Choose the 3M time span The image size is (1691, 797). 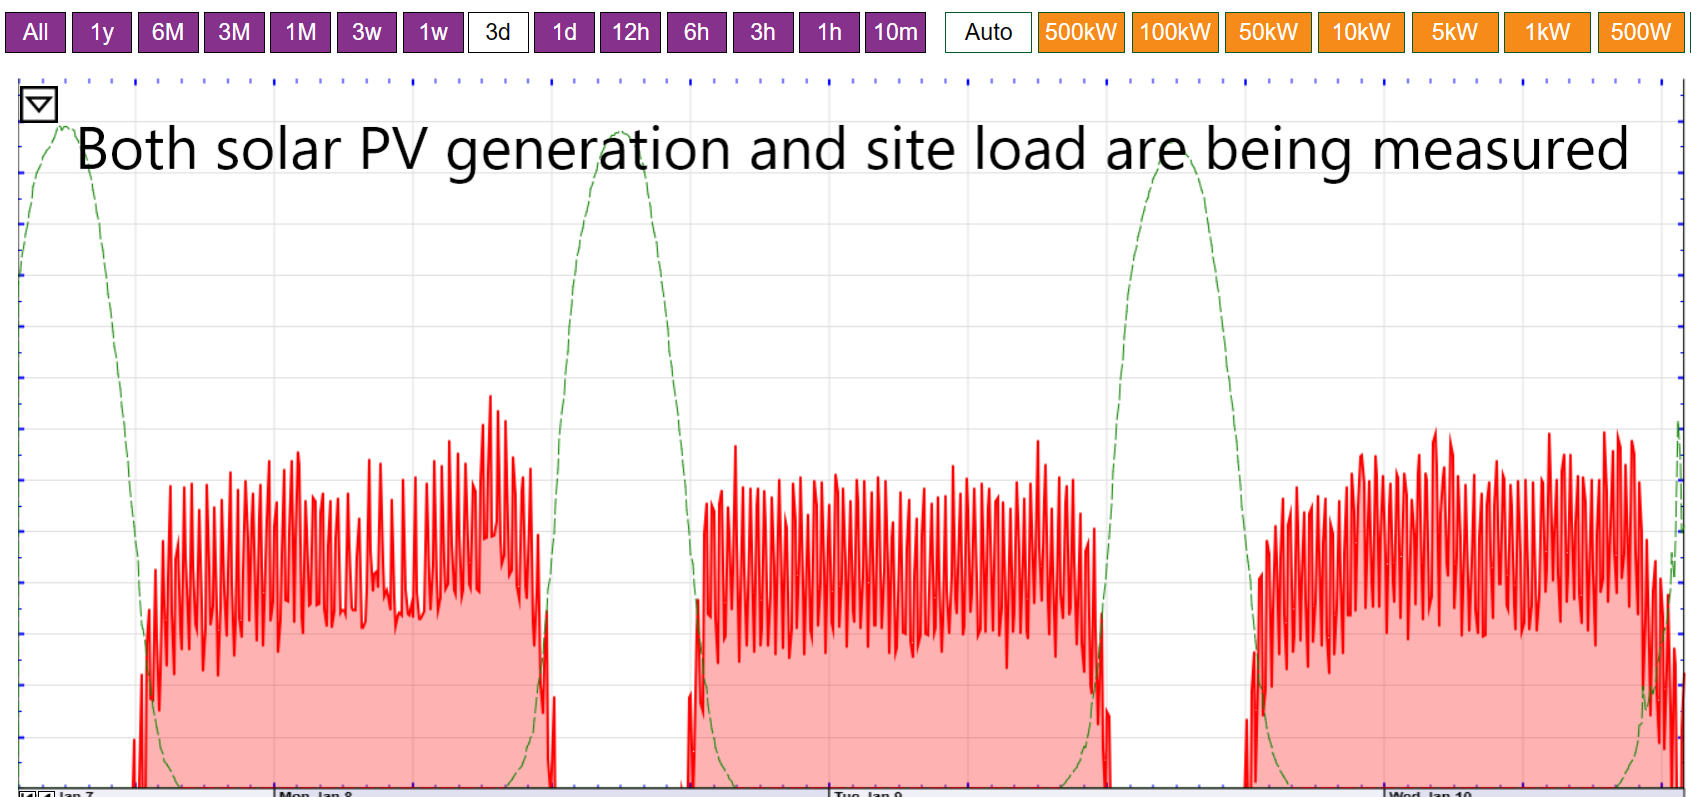pyautogui.click(x=234, y=32)
